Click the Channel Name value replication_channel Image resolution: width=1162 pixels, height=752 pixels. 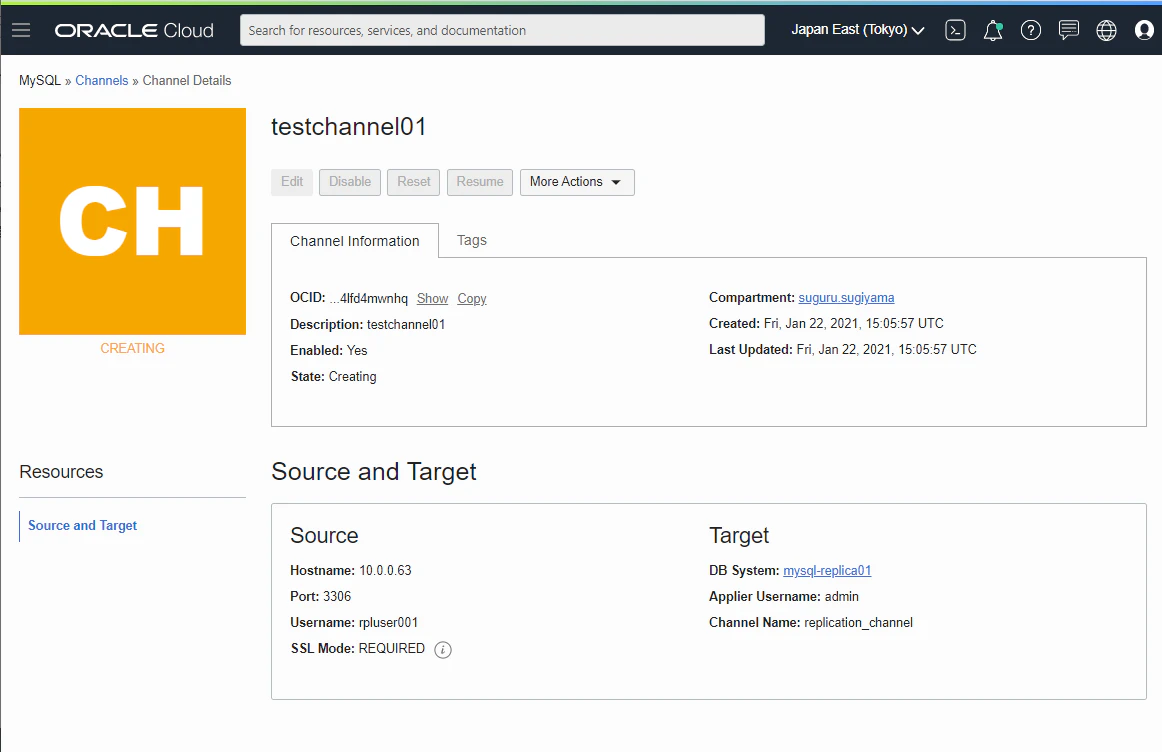[x=858, y=622]
